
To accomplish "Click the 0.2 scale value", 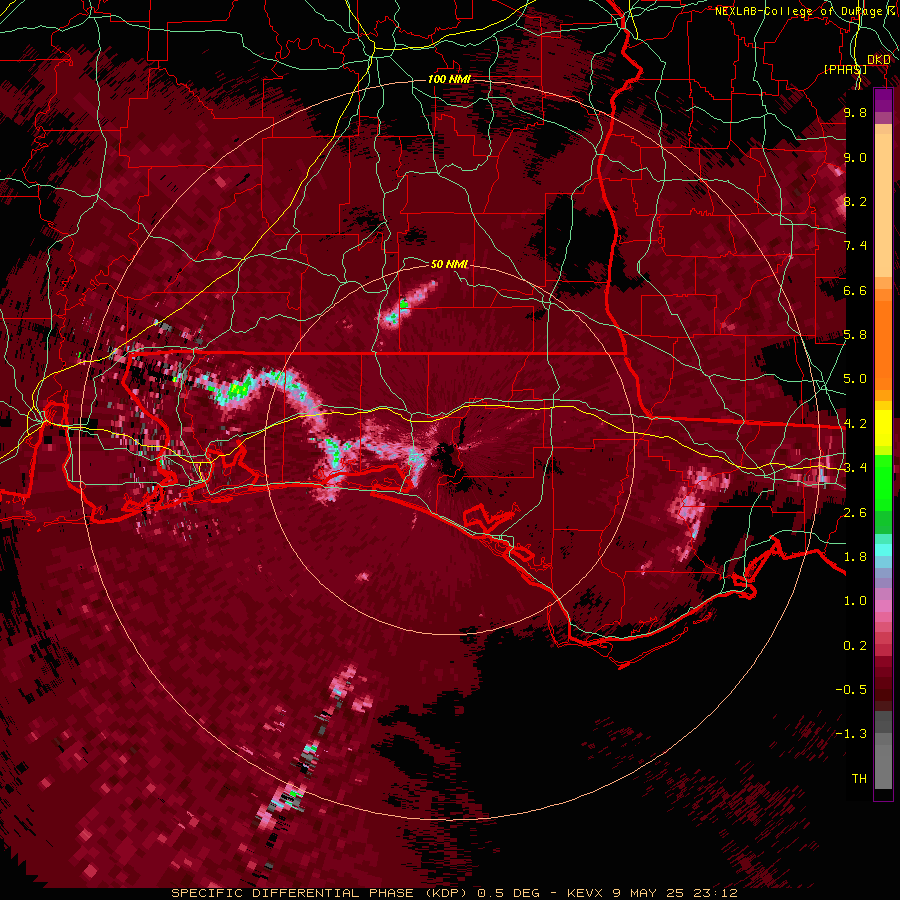I will [855, 646].
